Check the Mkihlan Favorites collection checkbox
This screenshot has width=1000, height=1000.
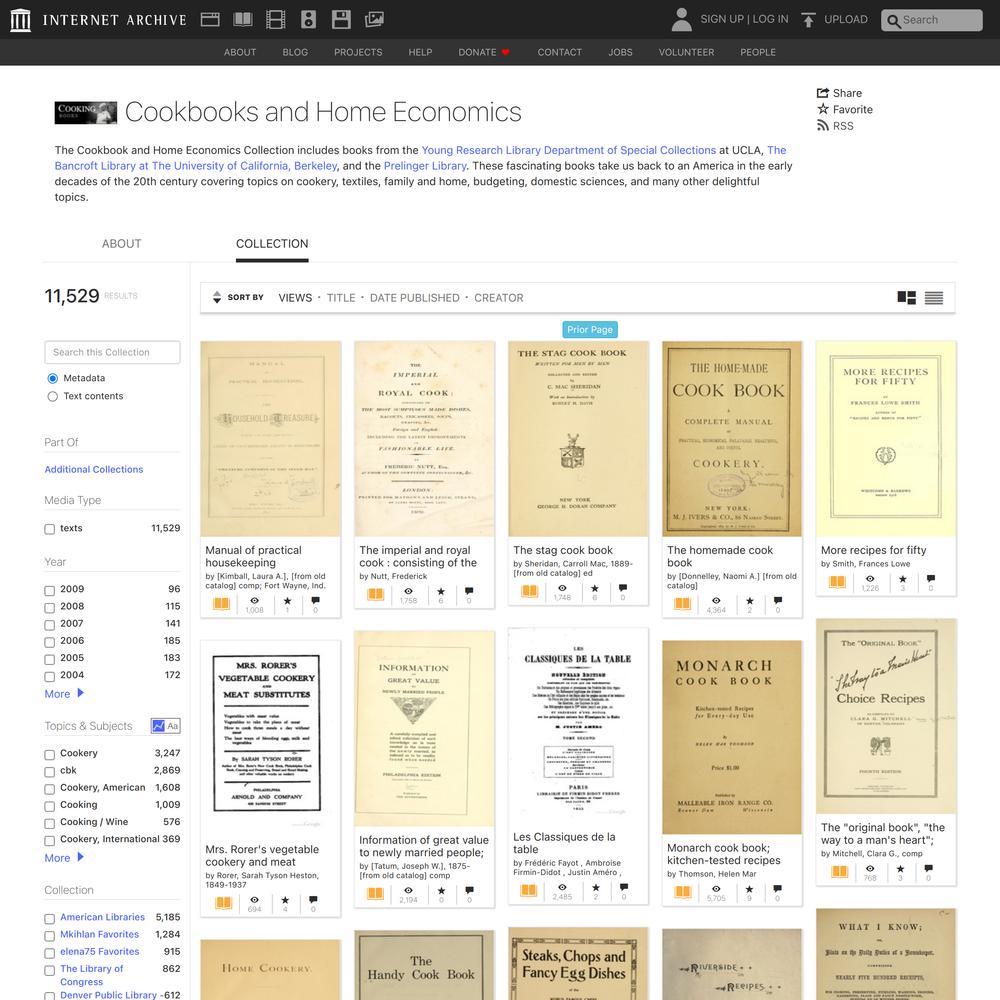[x=50, y=936]
